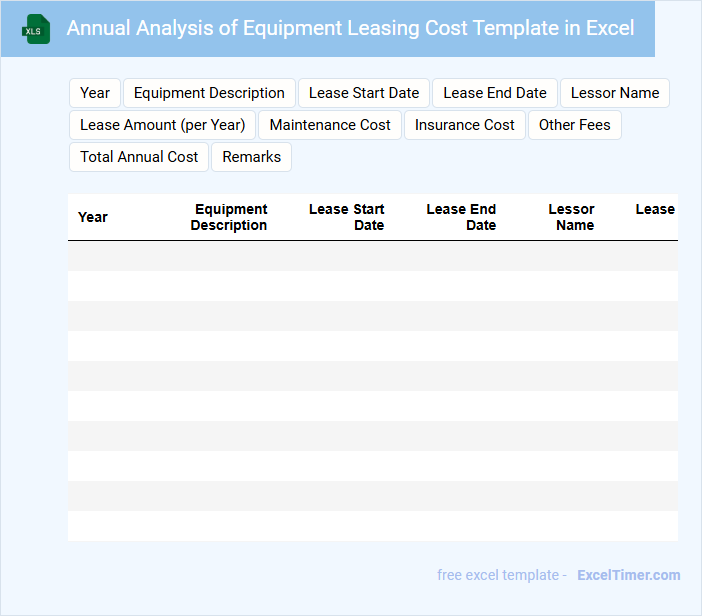Click the Remarks tag
The image size is (702, 616).
tap(252, 157)
